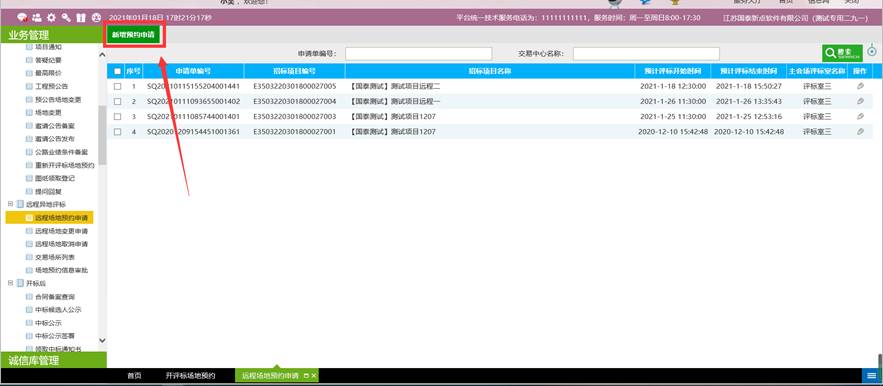Open 图纸领取登记 in the sidebar tree
This screenshot has width=883, height=386.
tap(55, 178)
